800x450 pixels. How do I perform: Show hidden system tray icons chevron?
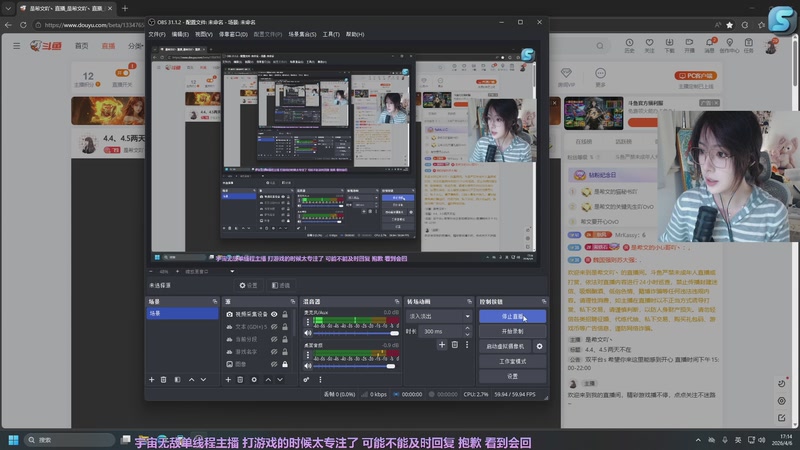pos(698,440)
